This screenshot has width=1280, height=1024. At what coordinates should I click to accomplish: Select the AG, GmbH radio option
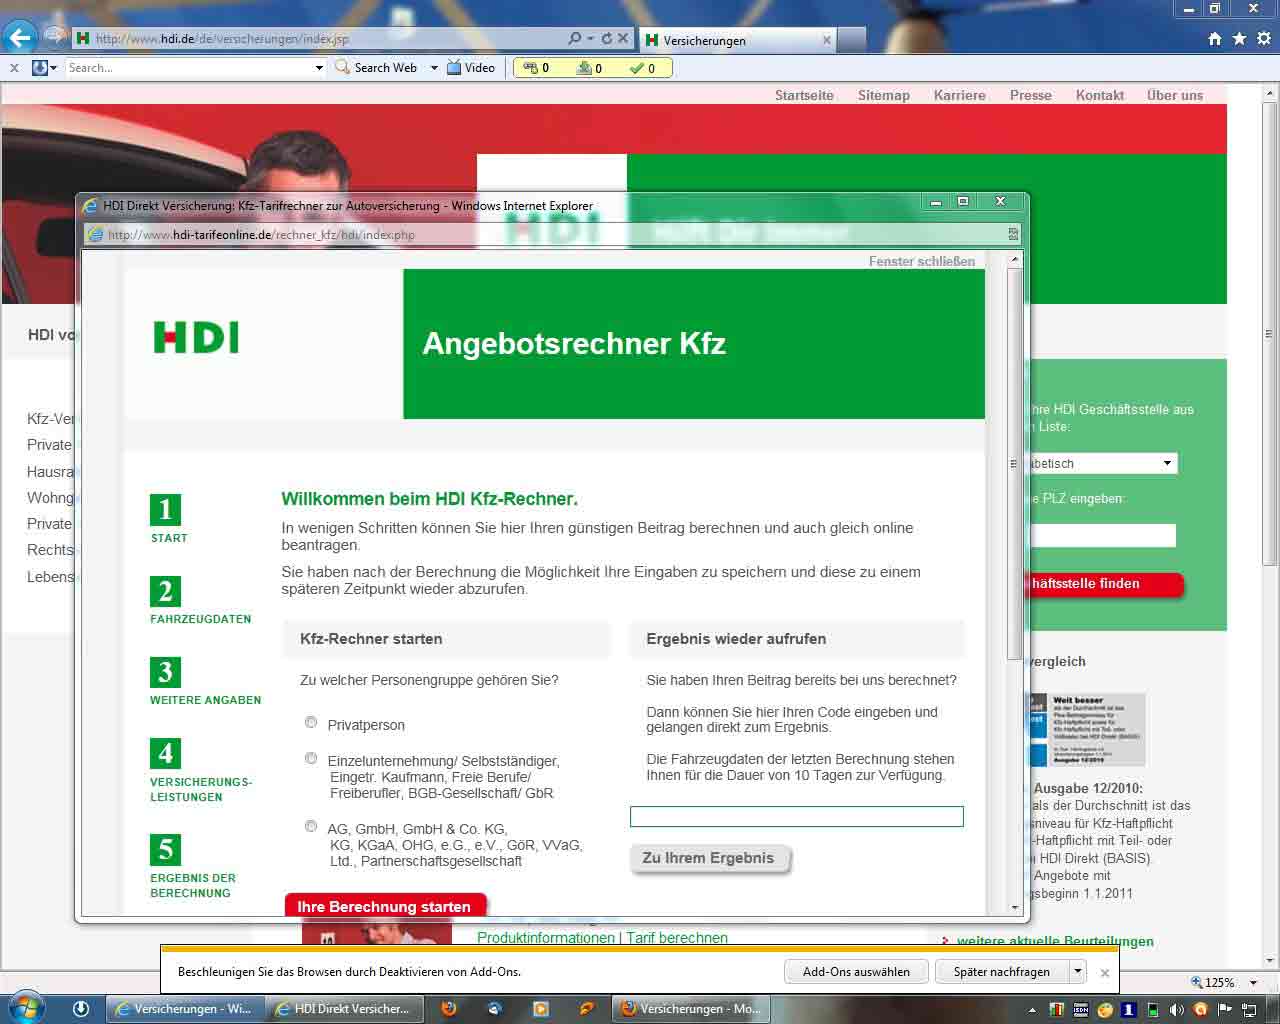pyautogui.click(x=311, y=826)
